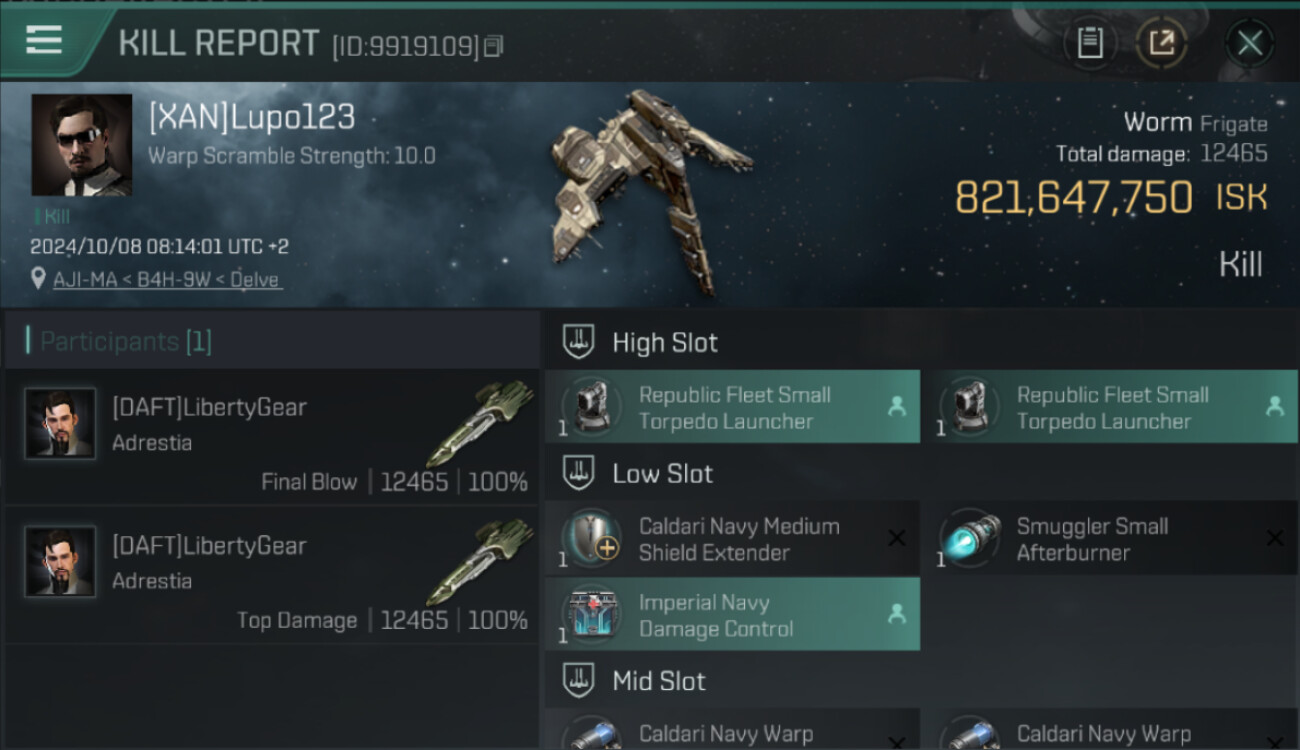Select Caldari Navy Medium Shield Extender
This screenshot has height=750, width=1300.
tap(732, 539)
